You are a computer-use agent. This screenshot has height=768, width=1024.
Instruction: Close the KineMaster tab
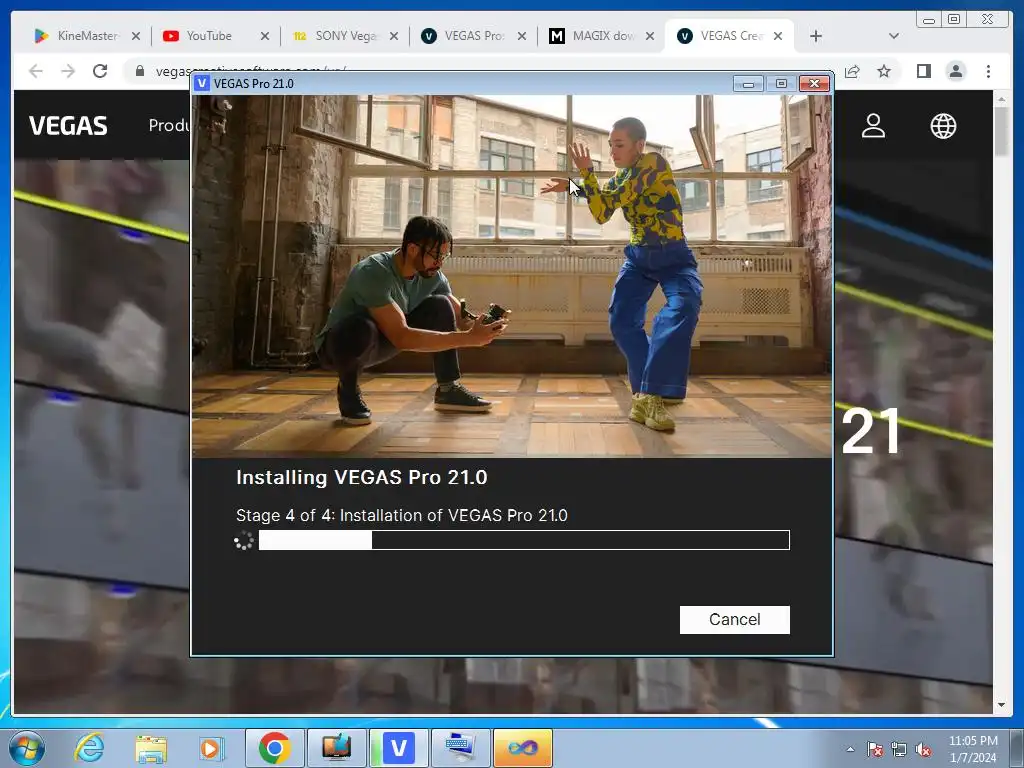coord(136,36)
